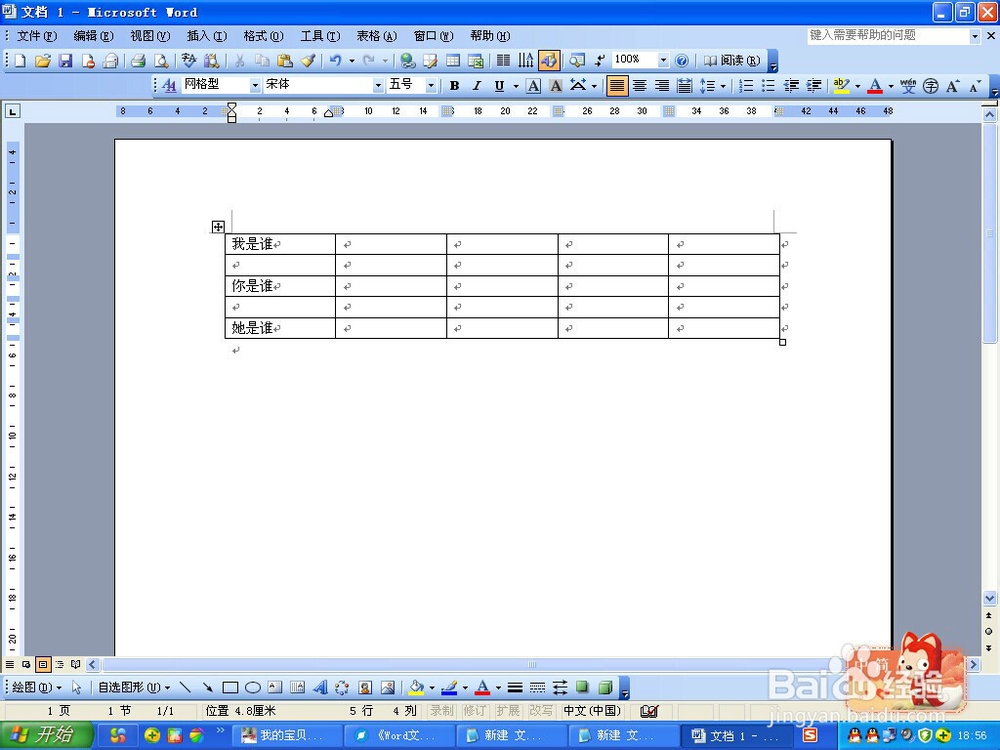Screen dimensions: 1000x750
Task: Toggle justified alignment button
Action: (x=617, y=85)
